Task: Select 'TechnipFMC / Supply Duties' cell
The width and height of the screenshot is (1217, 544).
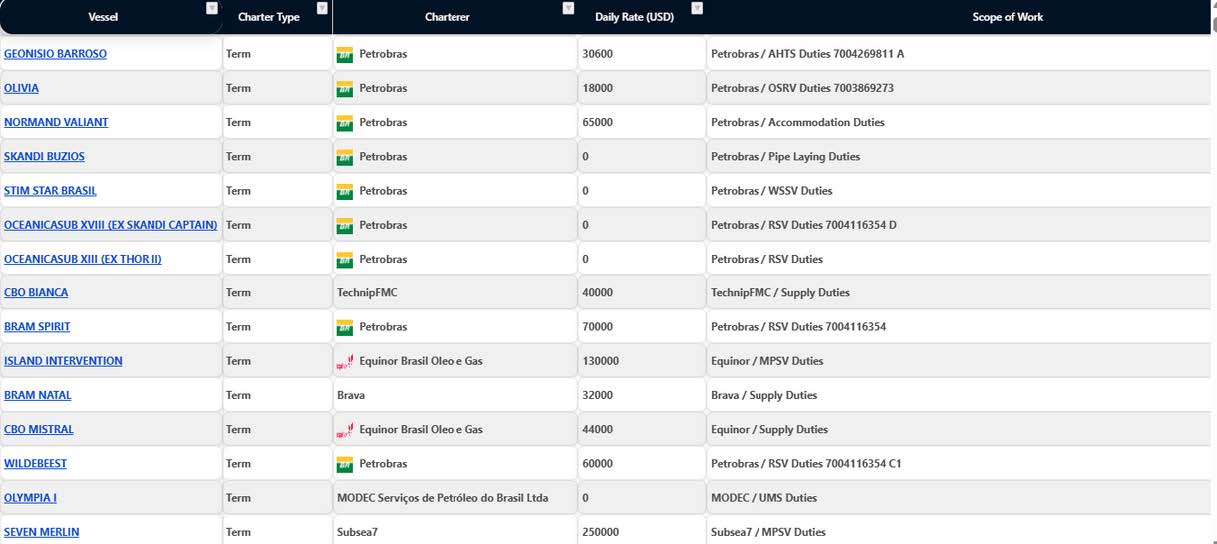Action: pos(961,293)
